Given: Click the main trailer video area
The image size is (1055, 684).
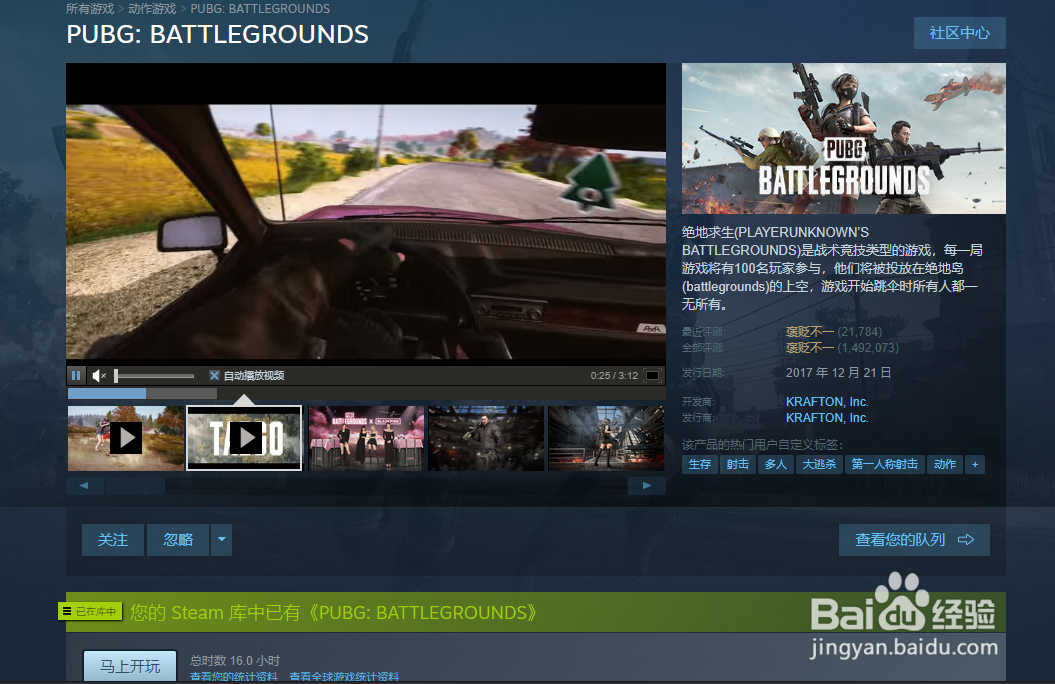Looking at the screenshot, I should pyautogui.click(x=366, y=214).
